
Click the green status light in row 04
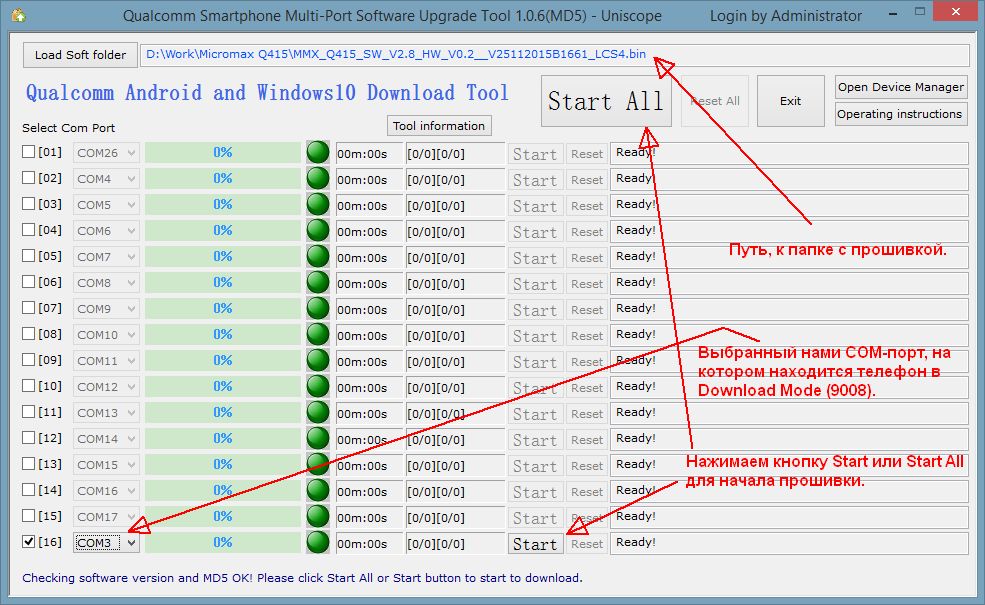click(318, 231)
